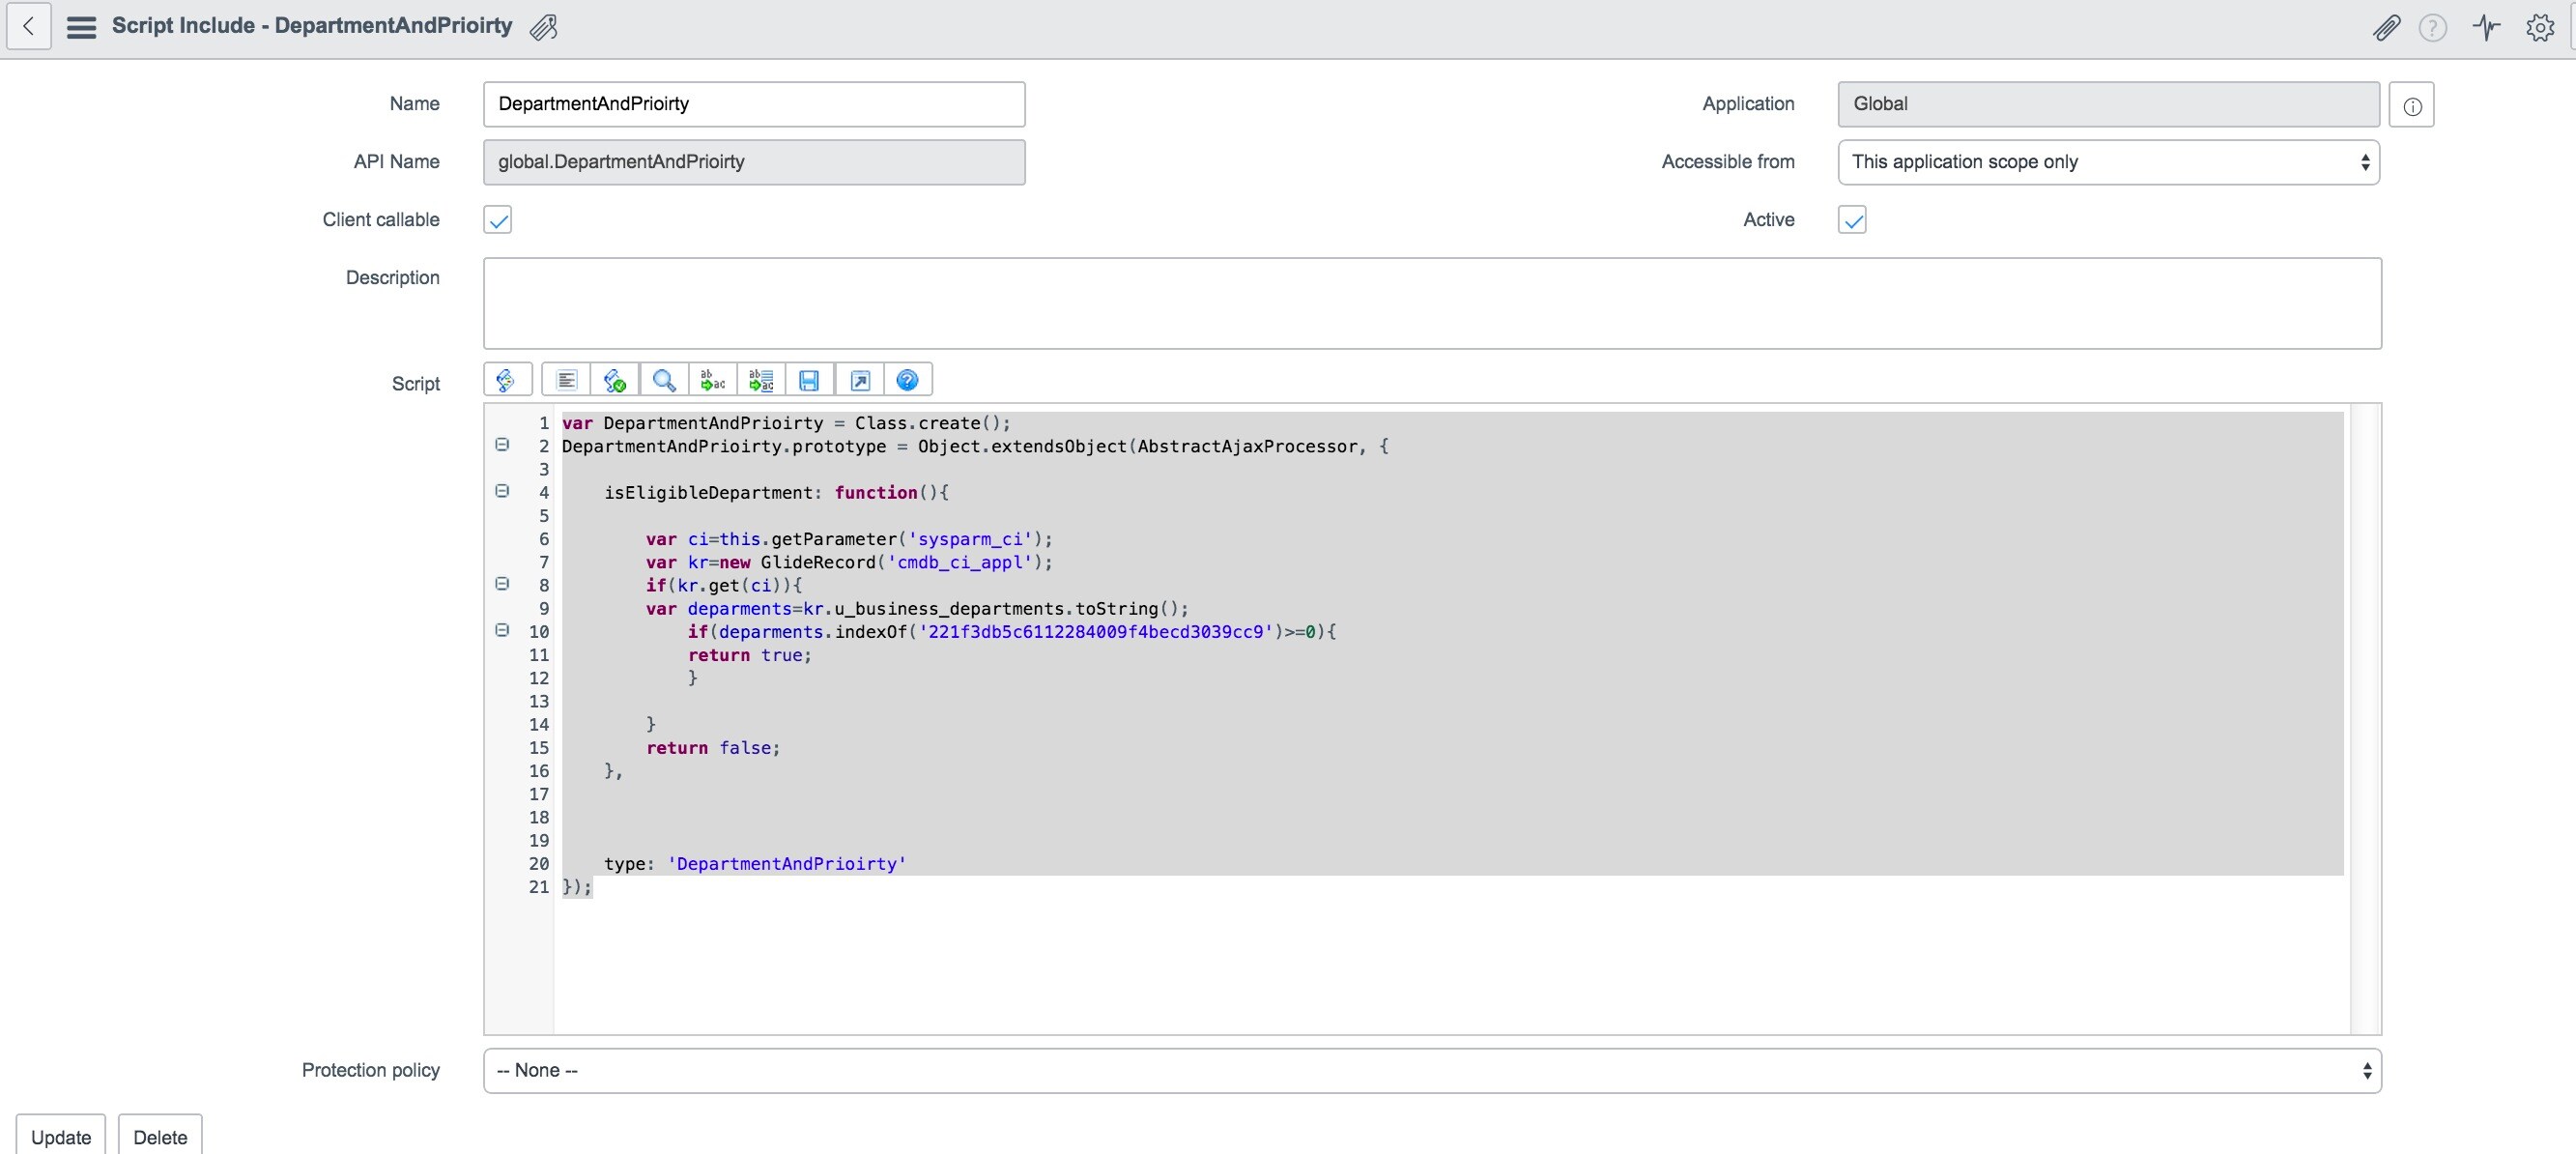Screen dimensions: 2576x1154
Task: Click 'return false;' on line 15
Action: (713, 748)
